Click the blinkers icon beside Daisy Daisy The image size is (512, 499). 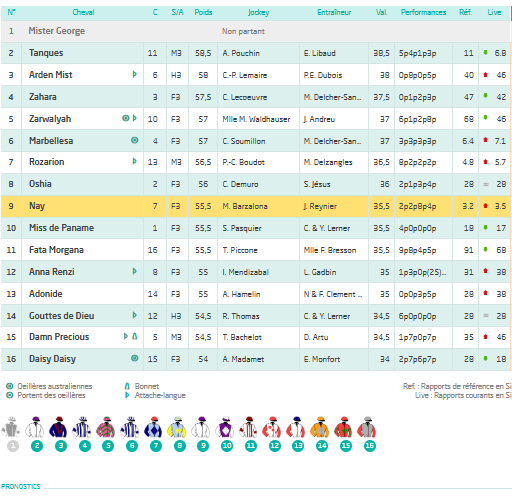(x=135, y=358)
